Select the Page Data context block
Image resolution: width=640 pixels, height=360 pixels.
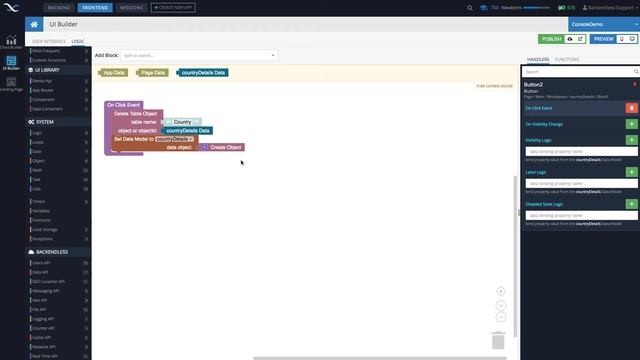[x=153, y=73]
